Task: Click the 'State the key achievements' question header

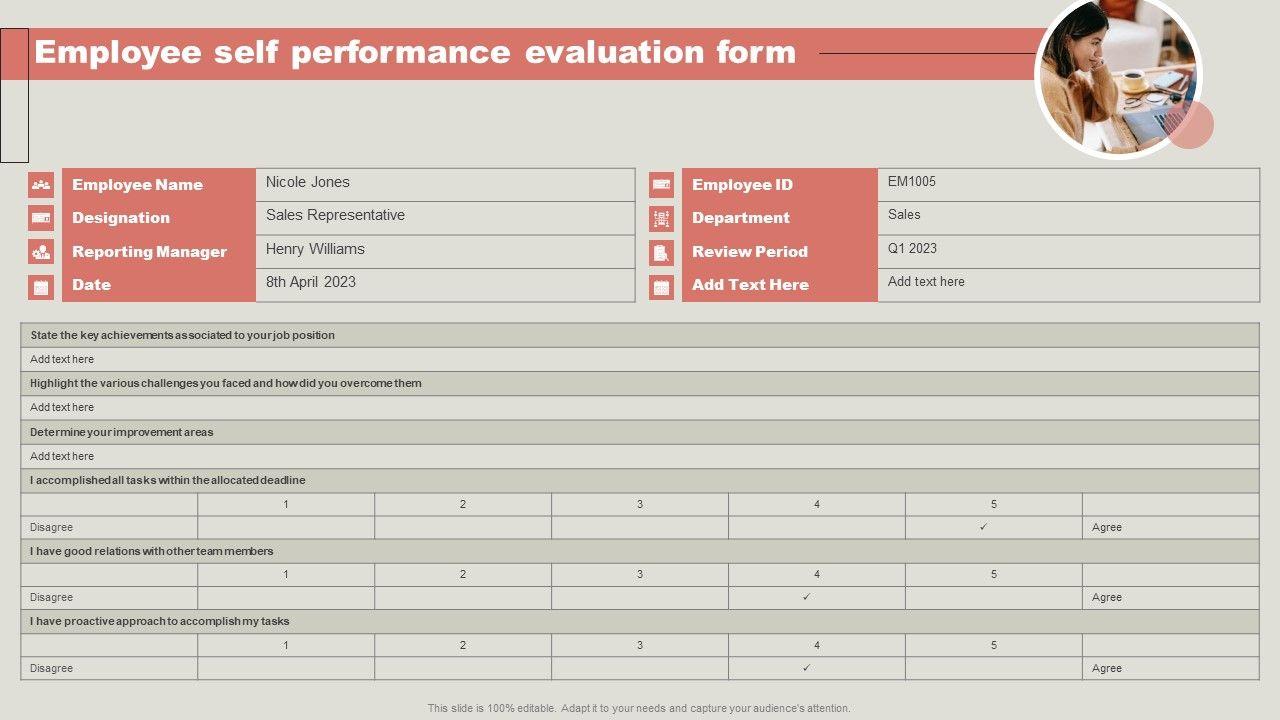Action: tap(640, 335)
